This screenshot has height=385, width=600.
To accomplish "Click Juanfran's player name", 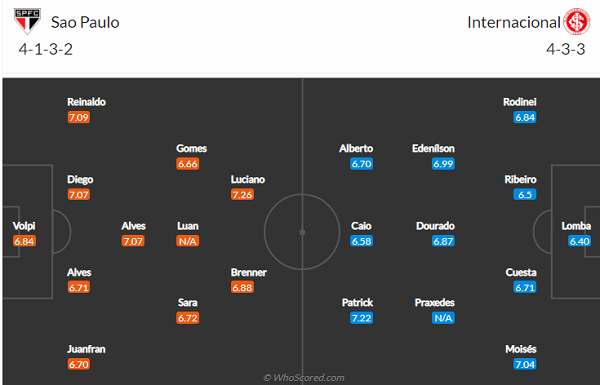I will pos(86,349).
